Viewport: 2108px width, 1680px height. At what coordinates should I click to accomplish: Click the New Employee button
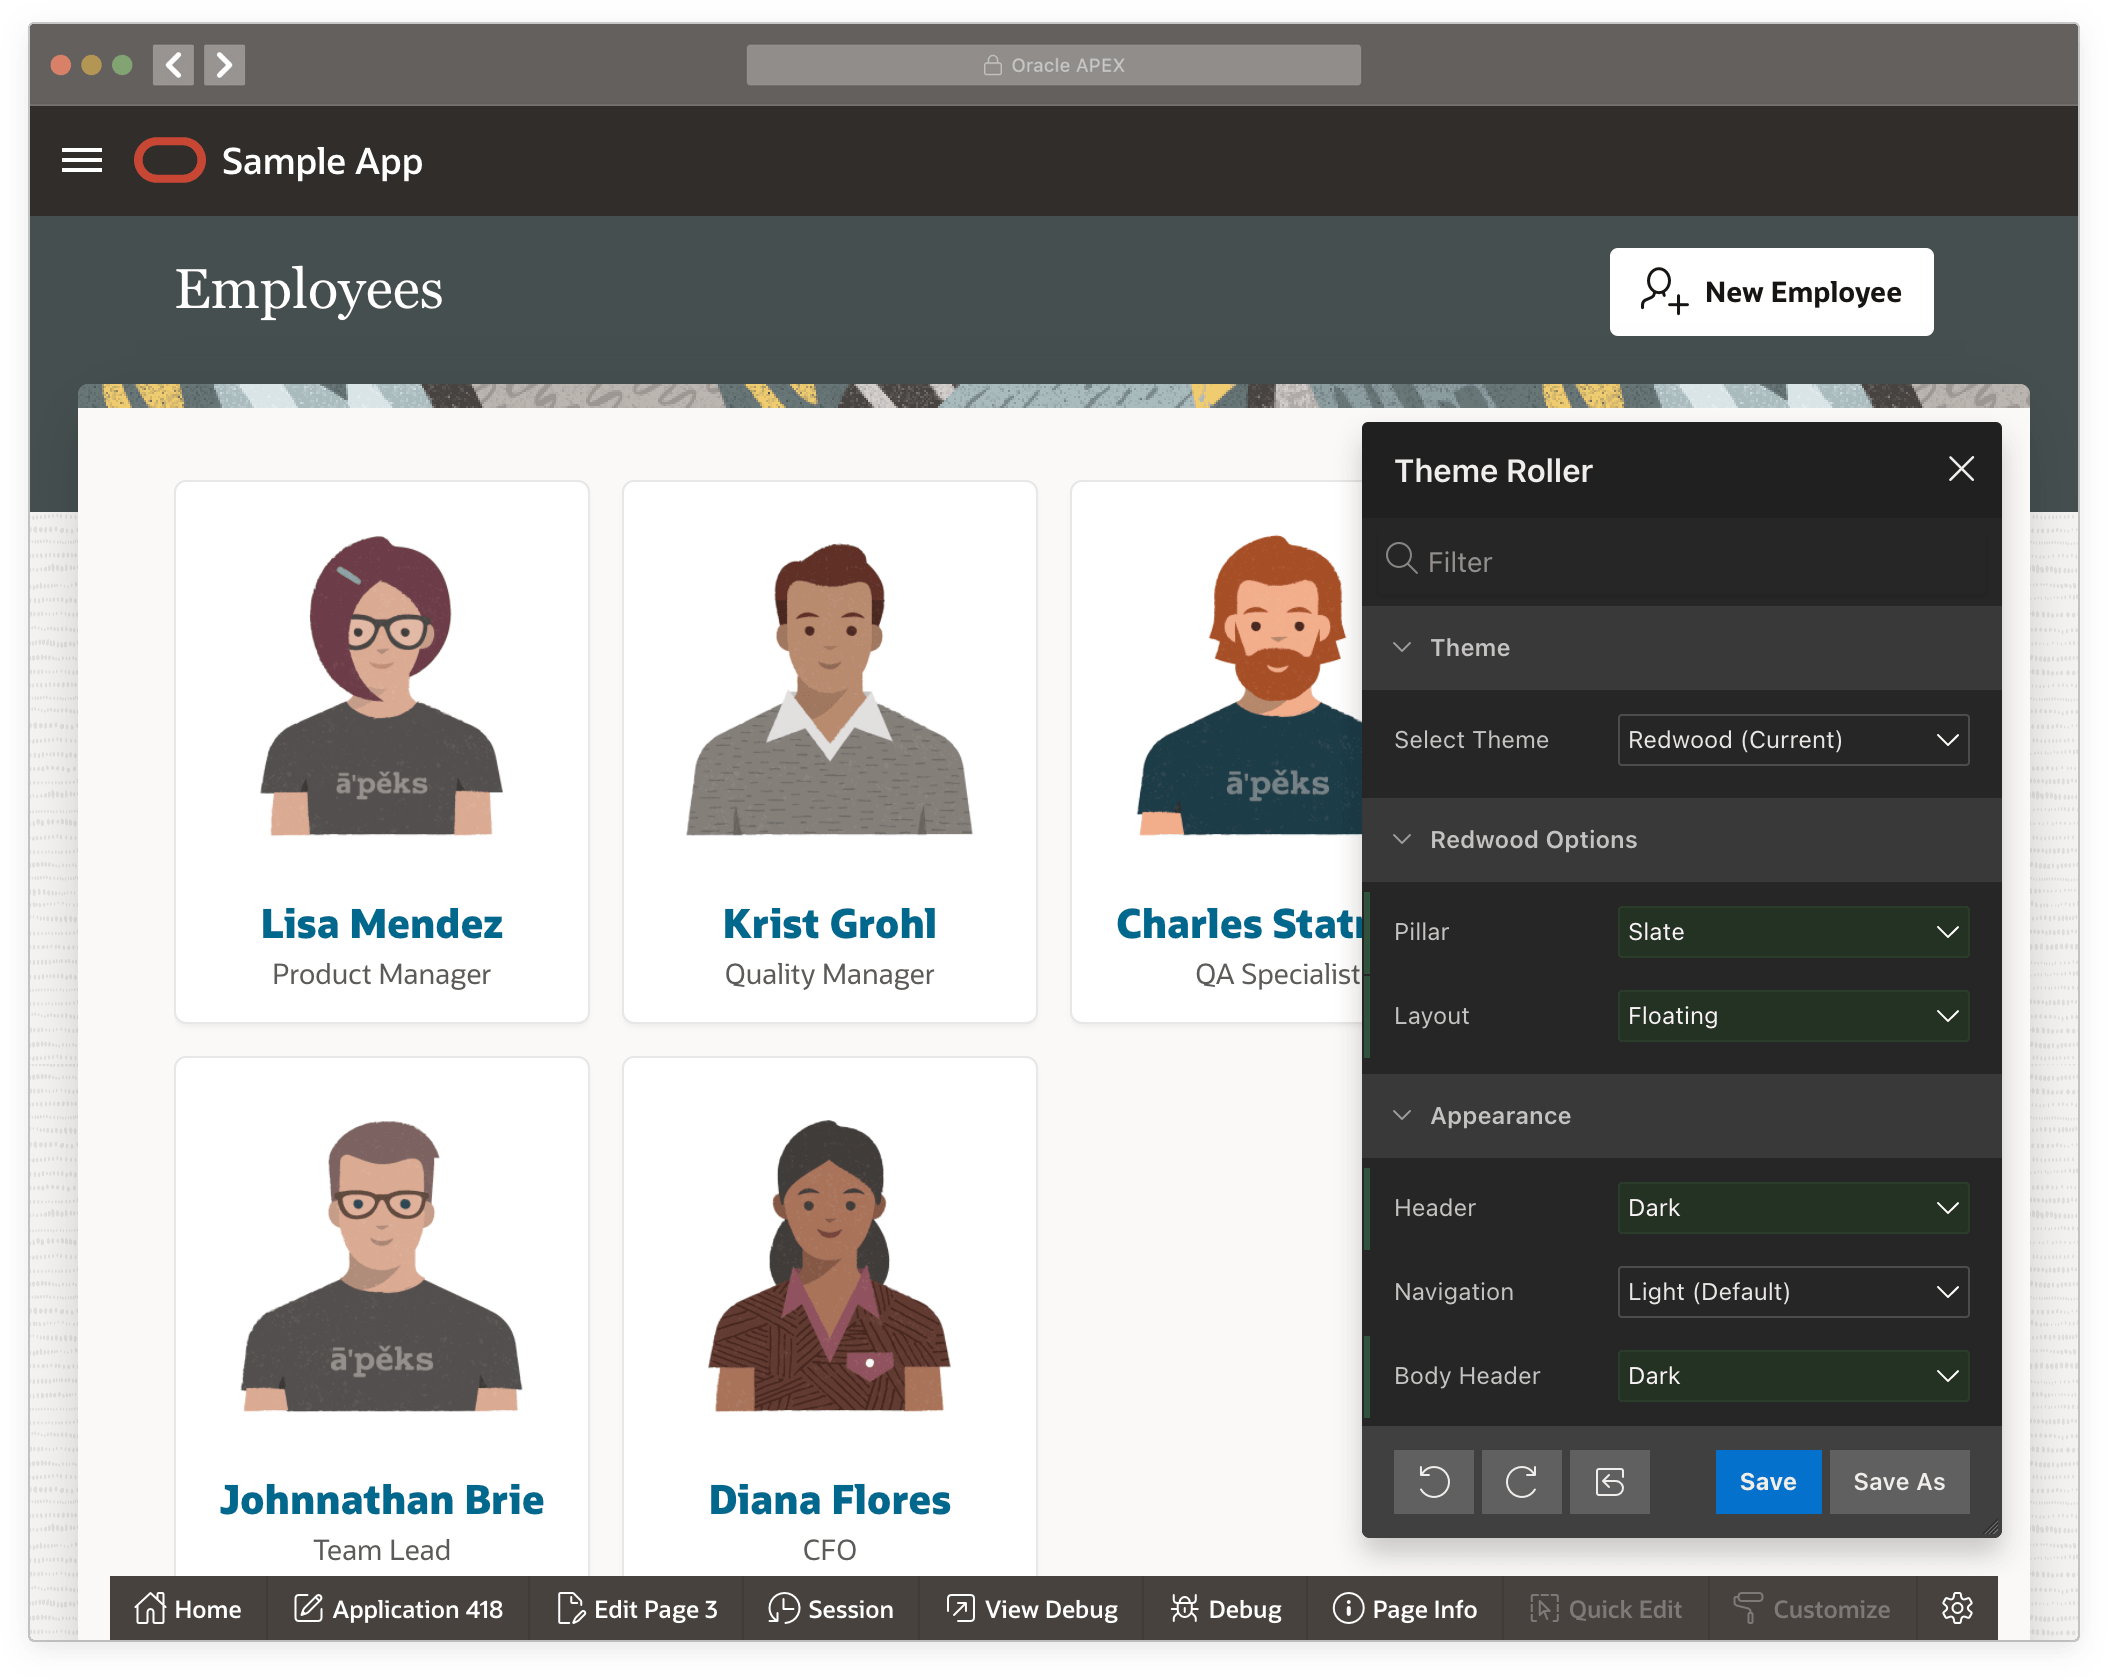pyautogui.click(x=1770, y=292)
